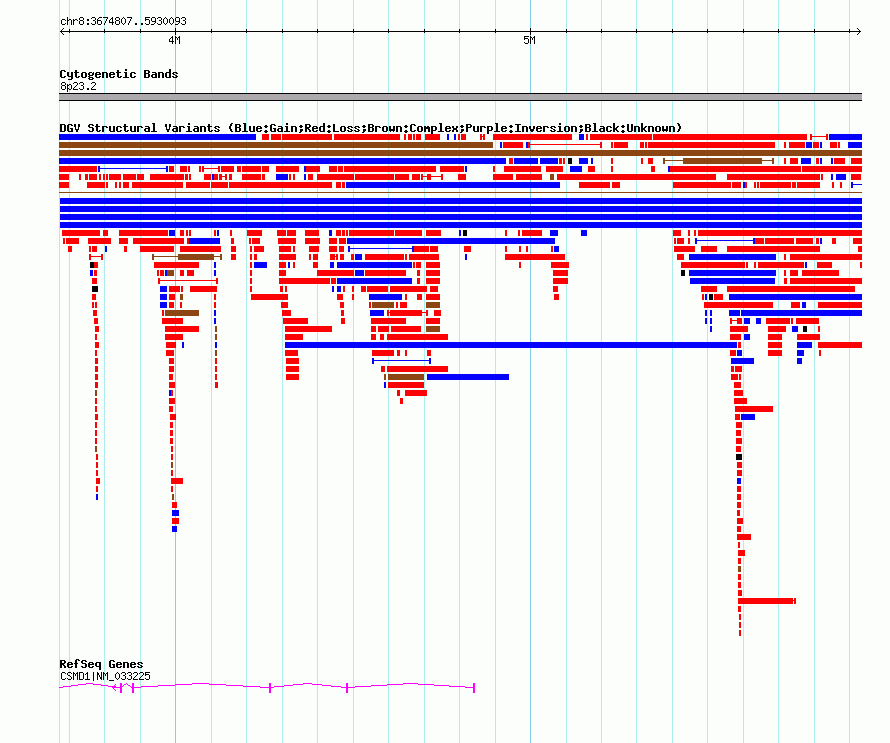Click the 4M ruler tick label
The image size is (890, 743).
pos(174,40)
